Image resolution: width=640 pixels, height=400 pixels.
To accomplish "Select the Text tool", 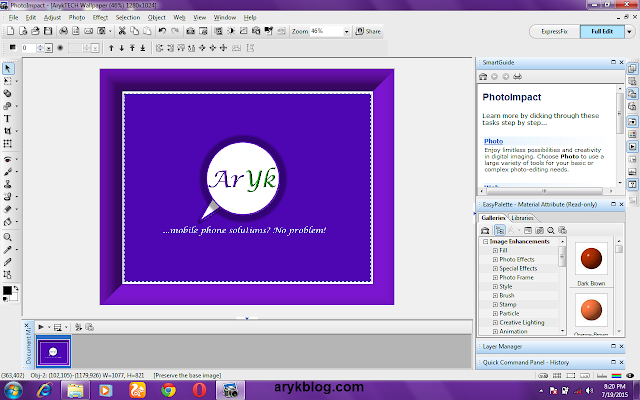I will tap(8, 118).
